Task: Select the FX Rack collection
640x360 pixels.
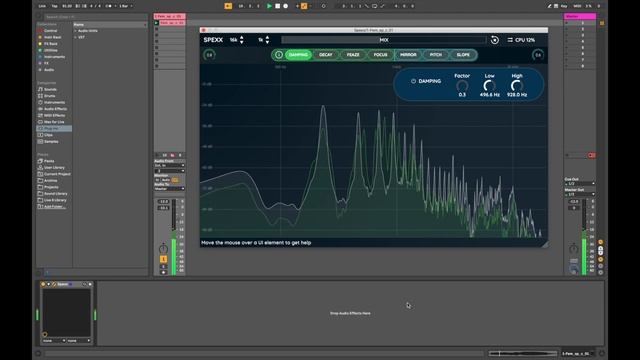Action: click(x=51, y=44)
